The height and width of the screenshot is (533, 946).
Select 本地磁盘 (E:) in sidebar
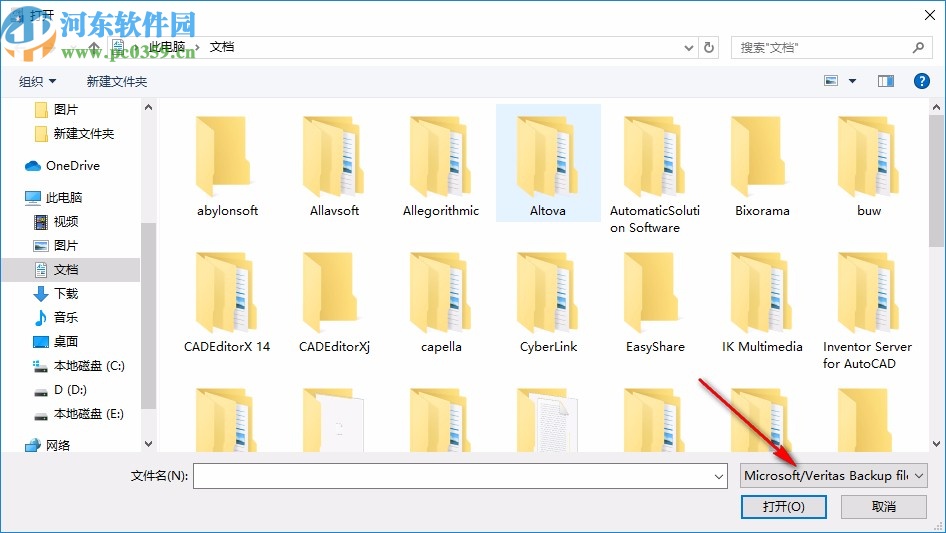click(x=88, y=414)
